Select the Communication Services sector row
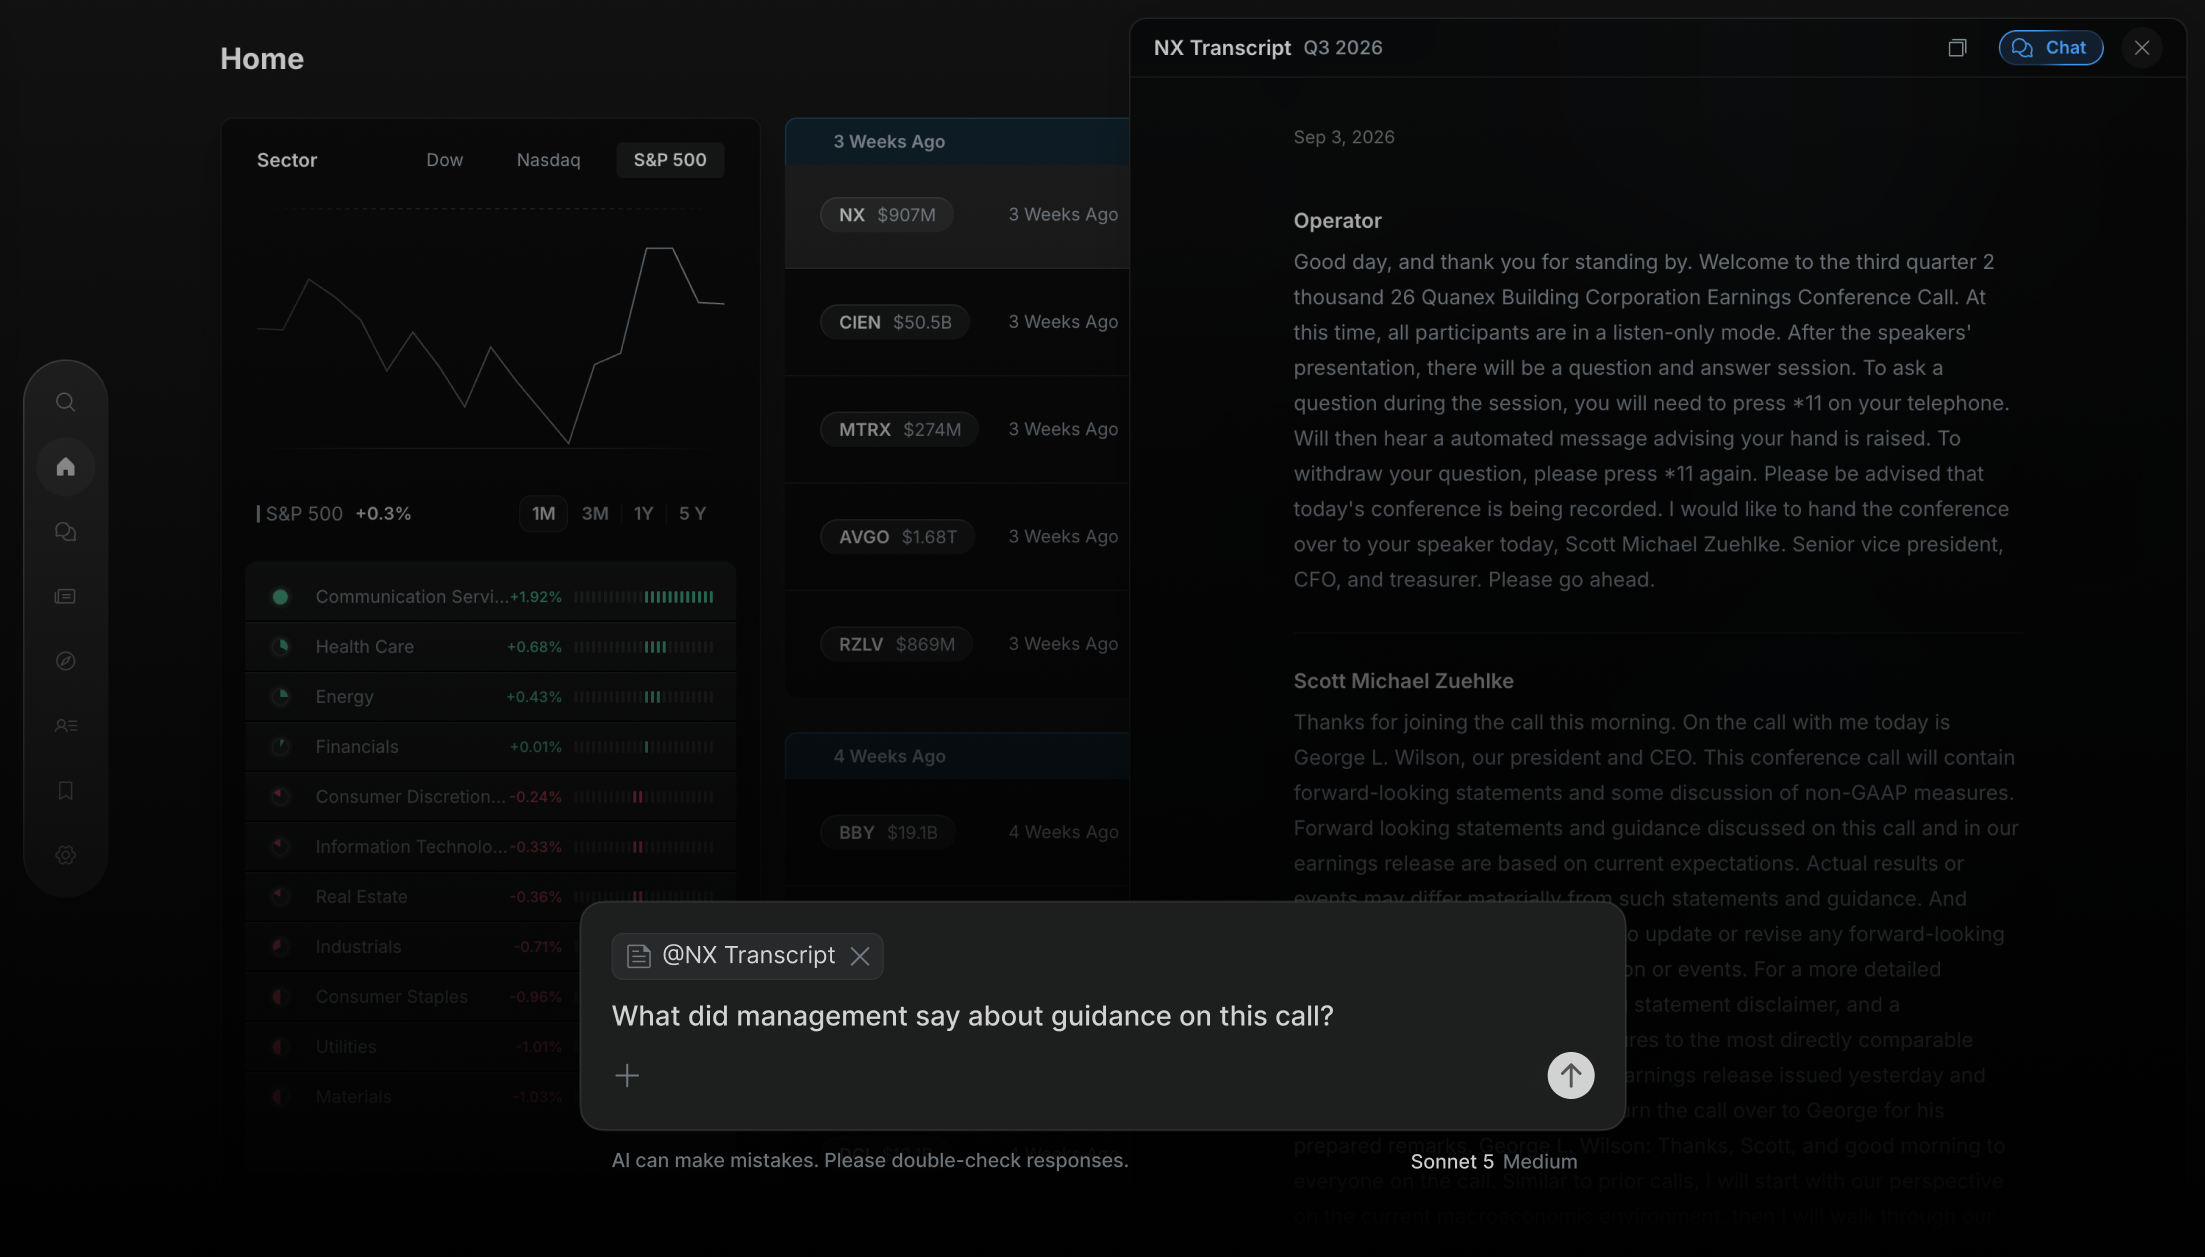 490,597
